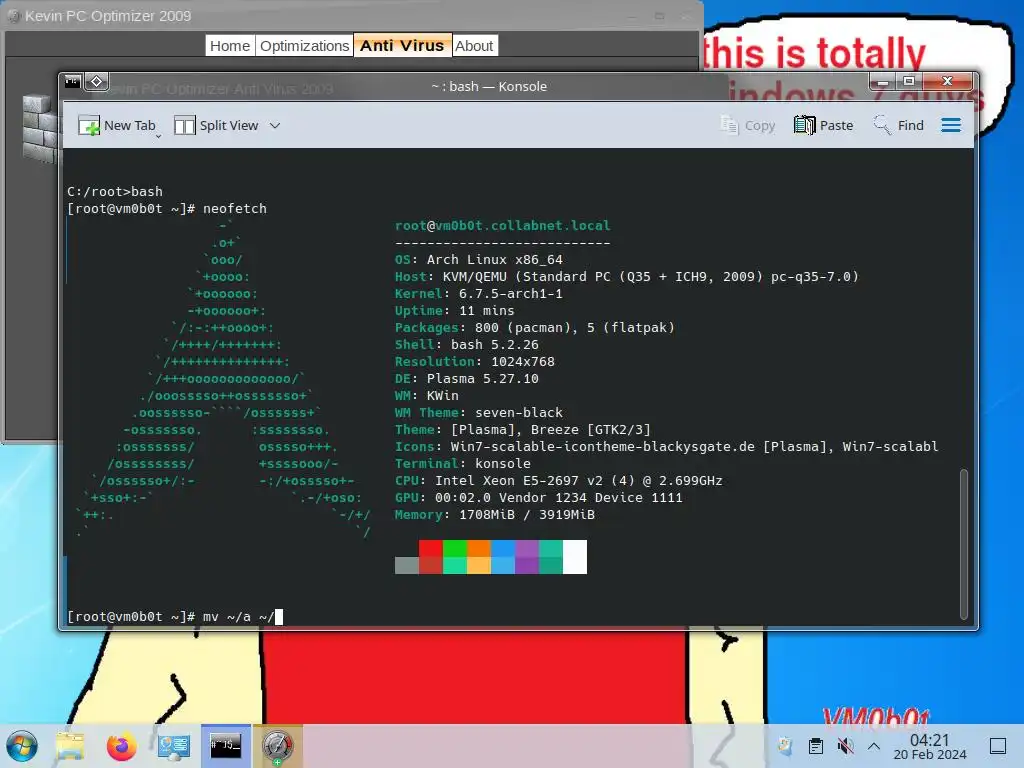
Task: Open the Optimizations tab in Kevin PC Optimizer
Action: click(304, 46)
